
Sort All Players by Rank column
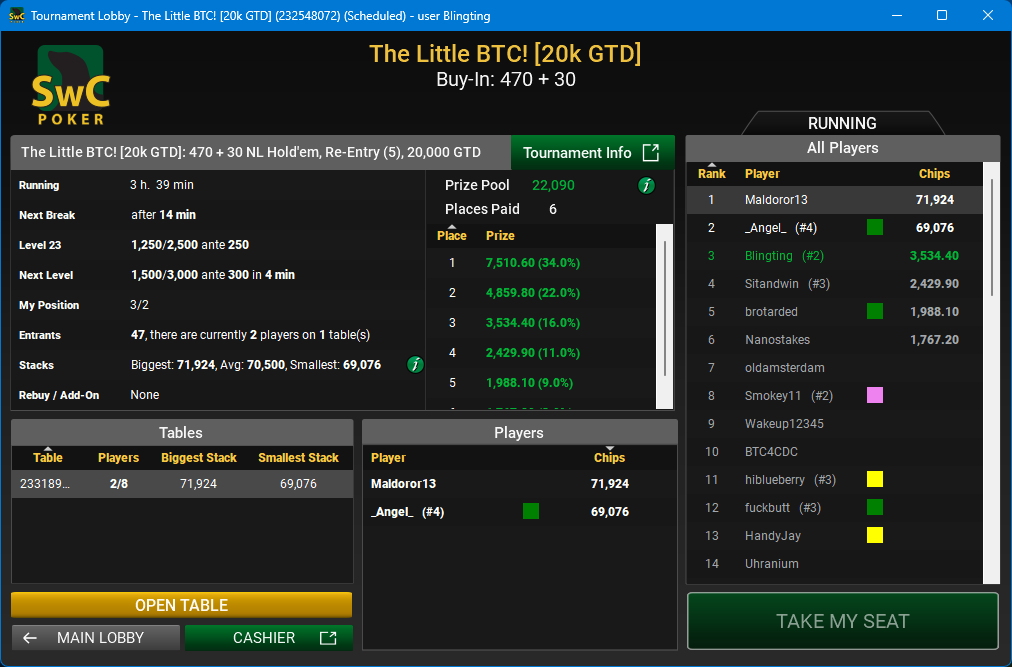click(711, 174)
